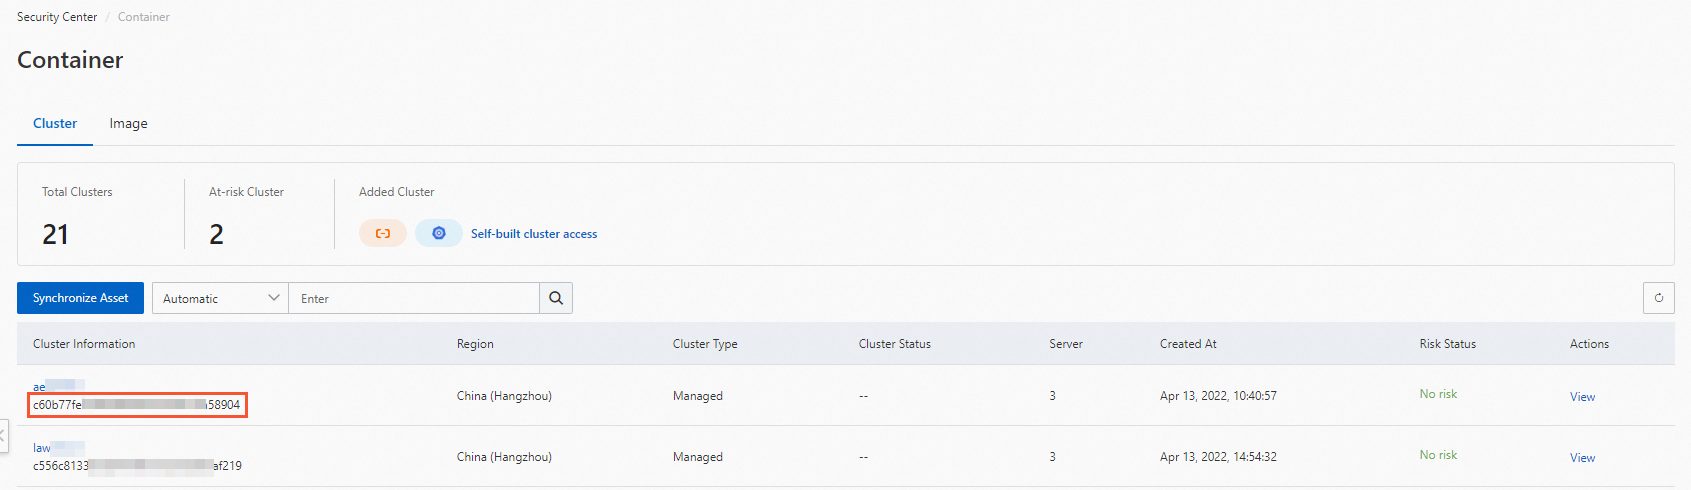Click the Created At column header

click(x=1188, y=344)
